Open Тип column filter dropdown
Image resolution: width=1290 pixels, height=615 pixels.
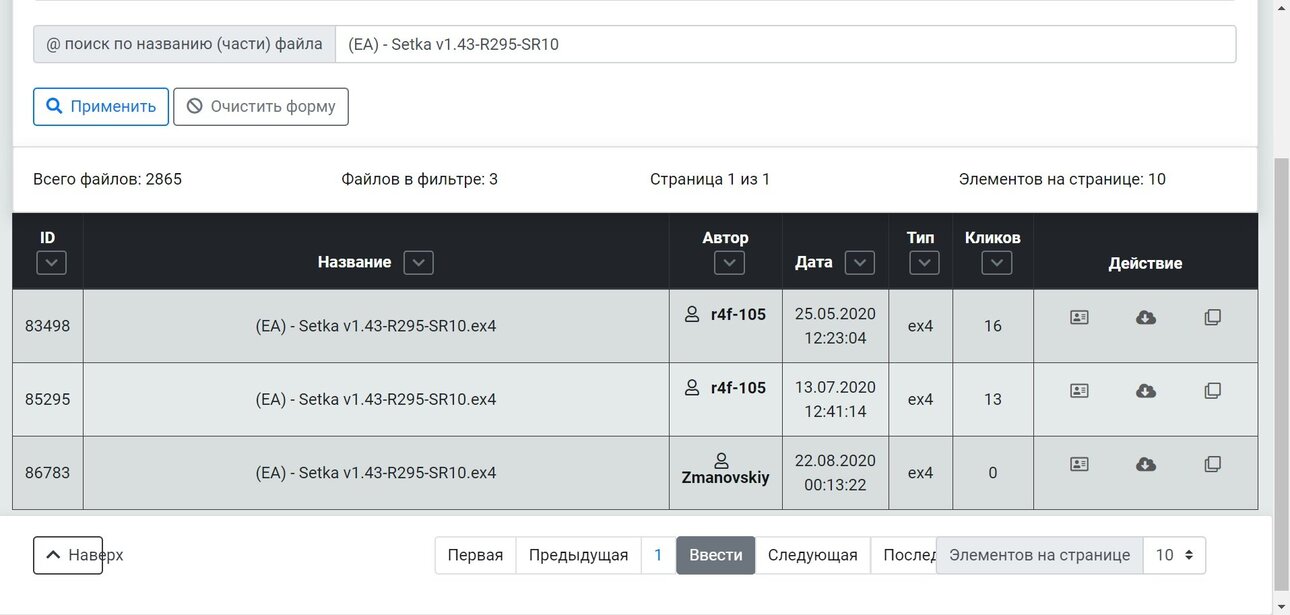click(x=923, y=263)
